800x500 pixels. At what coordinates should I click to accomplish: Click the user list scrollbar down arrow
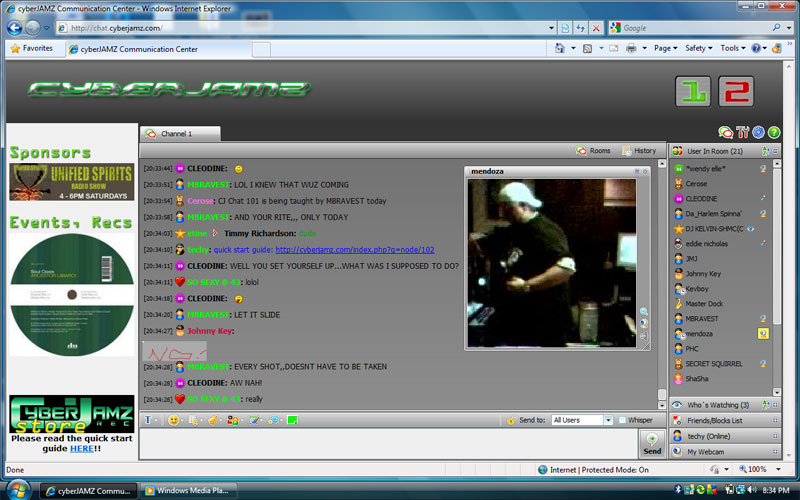[x=777, y=392]
